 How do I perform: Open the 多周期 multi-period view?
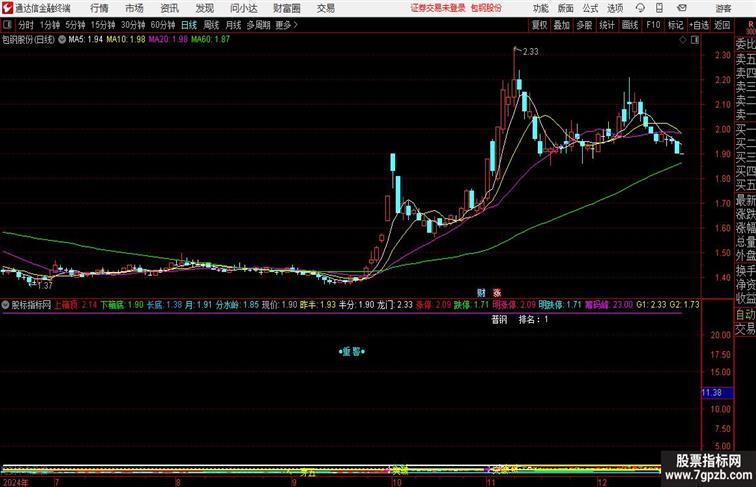point(258,25)
